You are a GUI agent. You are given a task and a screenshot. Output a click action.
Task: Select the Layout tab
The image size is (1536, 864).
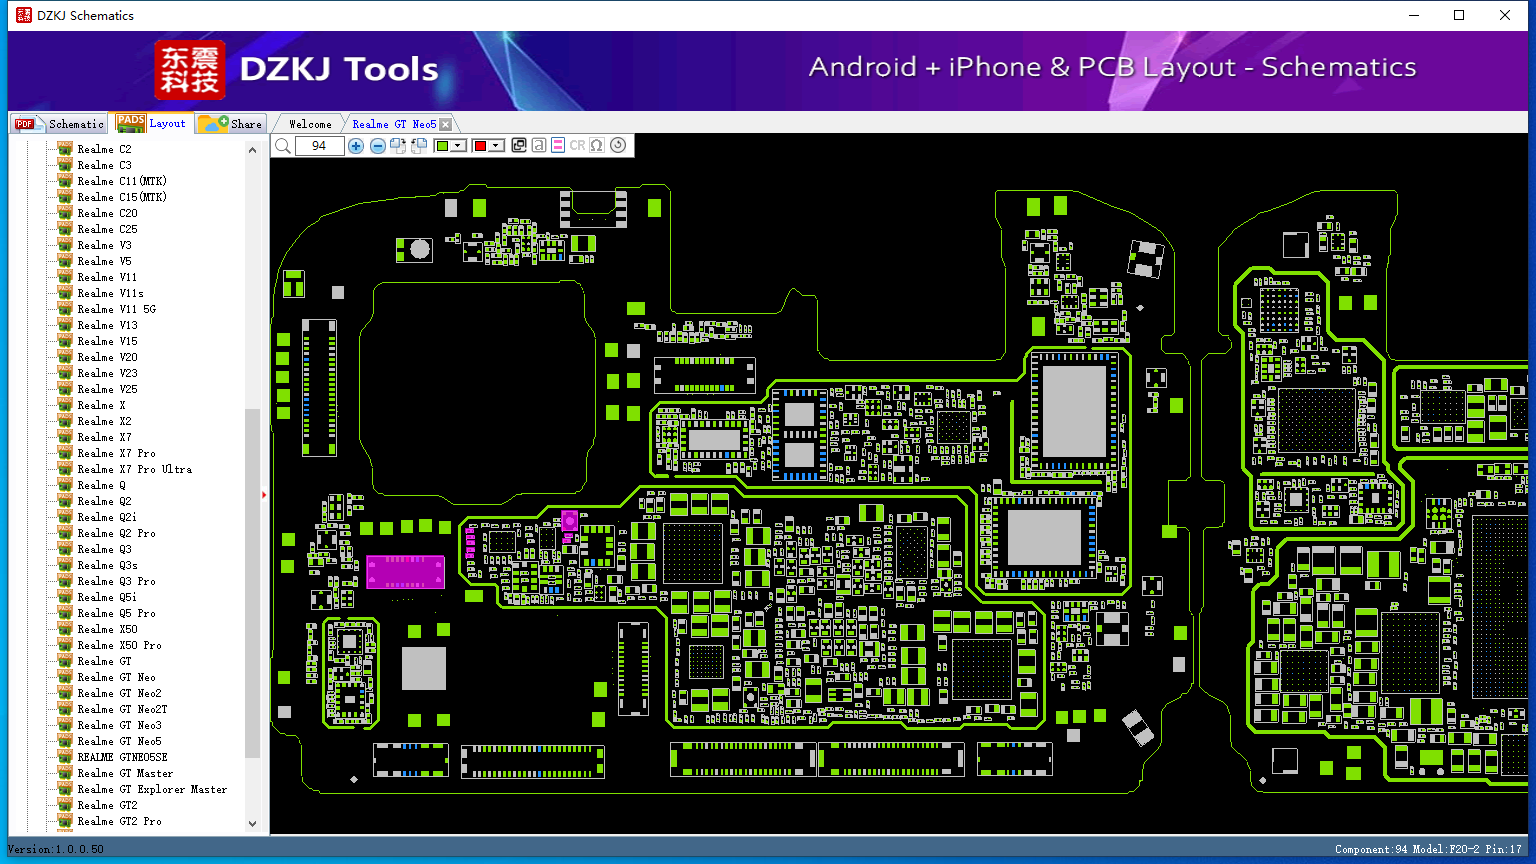(x=151, y=123)
